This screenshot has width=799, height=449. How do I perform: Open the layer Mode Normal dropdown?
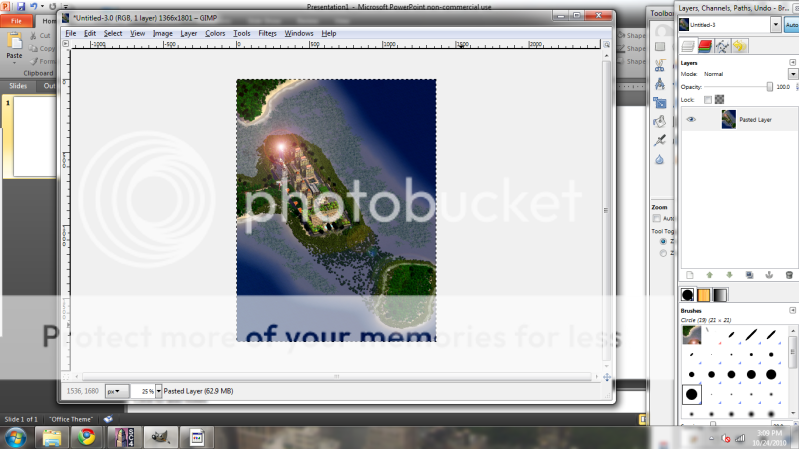(793, 74)
